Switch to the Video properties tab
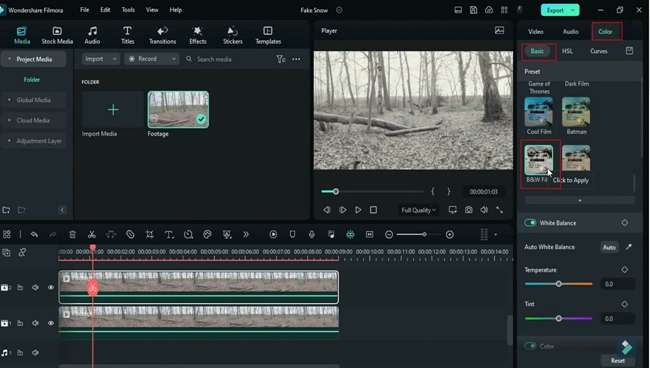Viewport: 650px width, 368px height. point(536,31)
